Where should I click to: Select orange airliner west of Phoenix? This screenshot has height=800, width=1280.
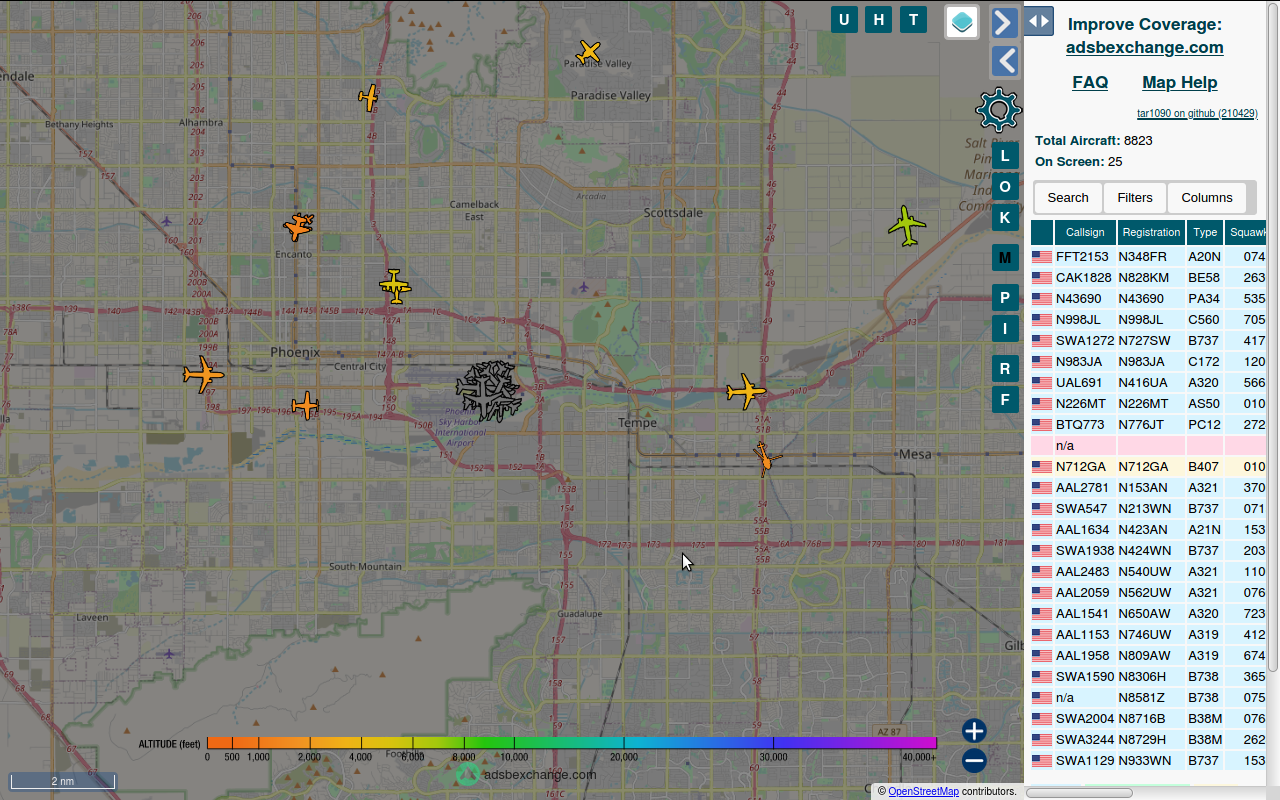pos(204,375)
